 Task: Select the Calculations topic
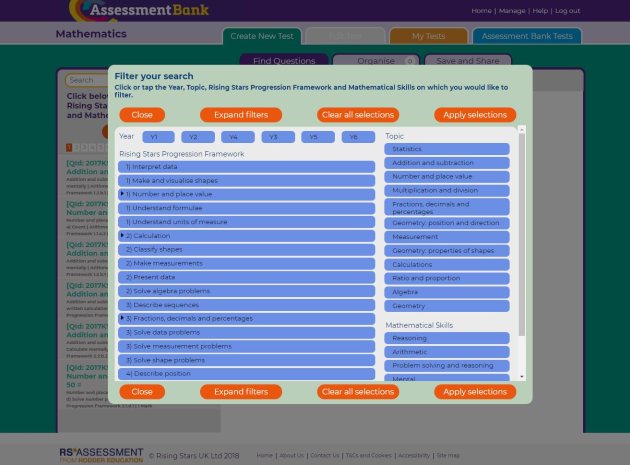(447, 264)
